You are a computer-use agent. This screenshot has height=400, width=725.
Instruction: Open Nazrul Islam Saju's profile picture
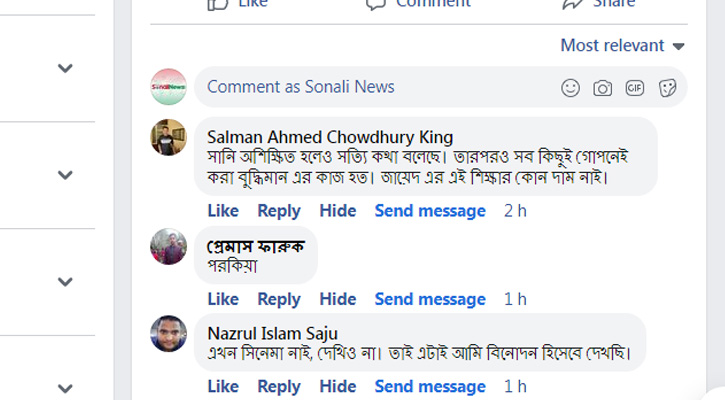(168, 333)
